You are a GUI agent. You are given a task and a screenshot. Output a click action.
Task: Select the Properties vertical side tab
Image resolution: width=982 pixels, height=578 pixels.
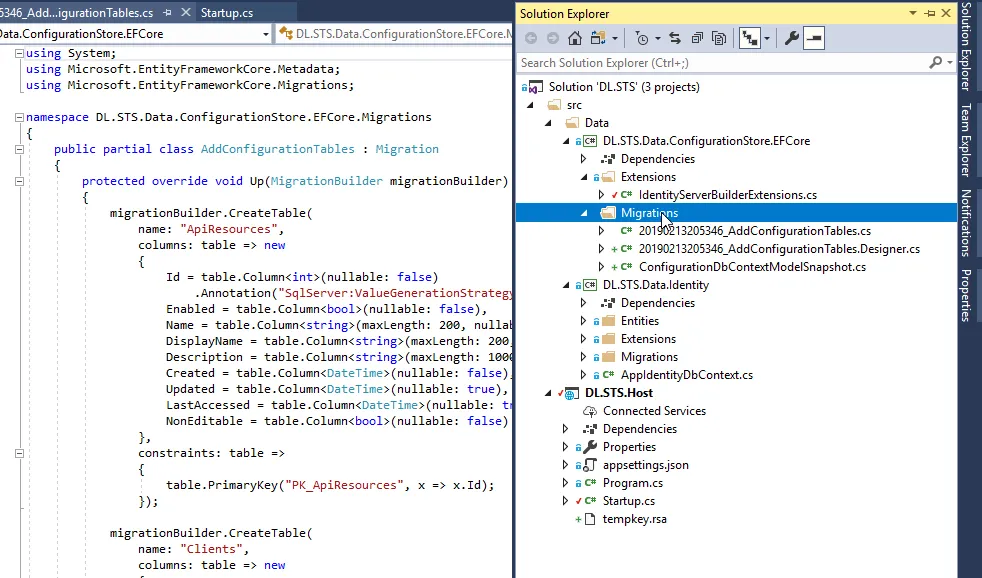(966, 295)
